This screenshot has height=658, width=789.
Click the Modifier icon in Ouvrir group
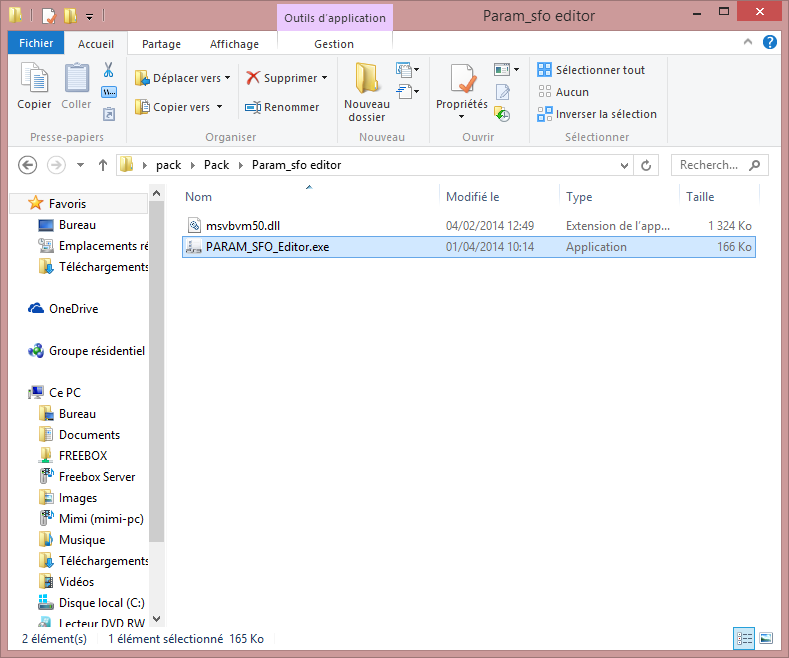point(503,92)
